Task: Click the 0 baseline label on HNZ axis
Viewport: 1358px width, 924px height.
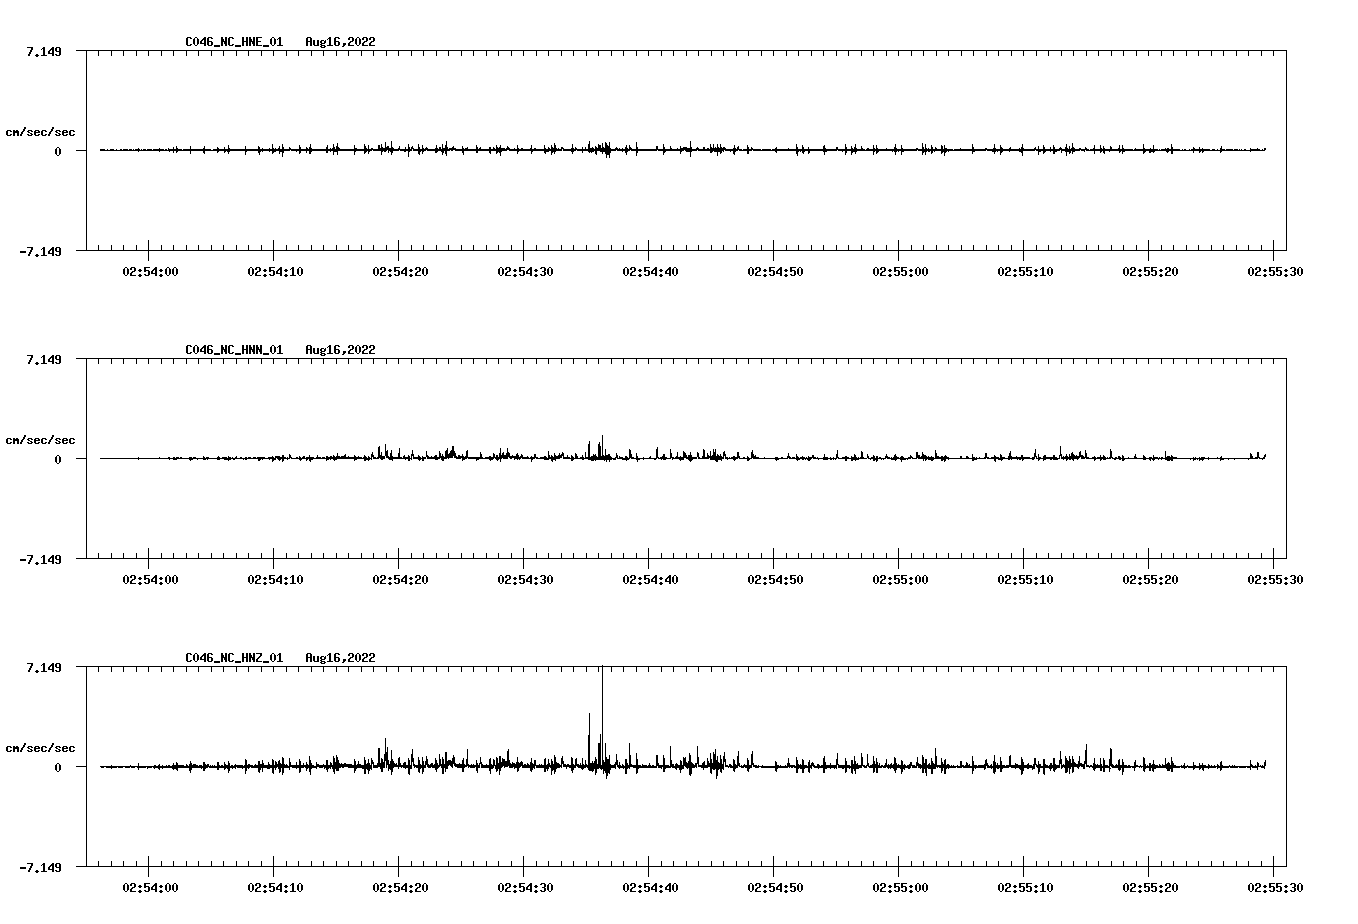Action: pos(58,767)
